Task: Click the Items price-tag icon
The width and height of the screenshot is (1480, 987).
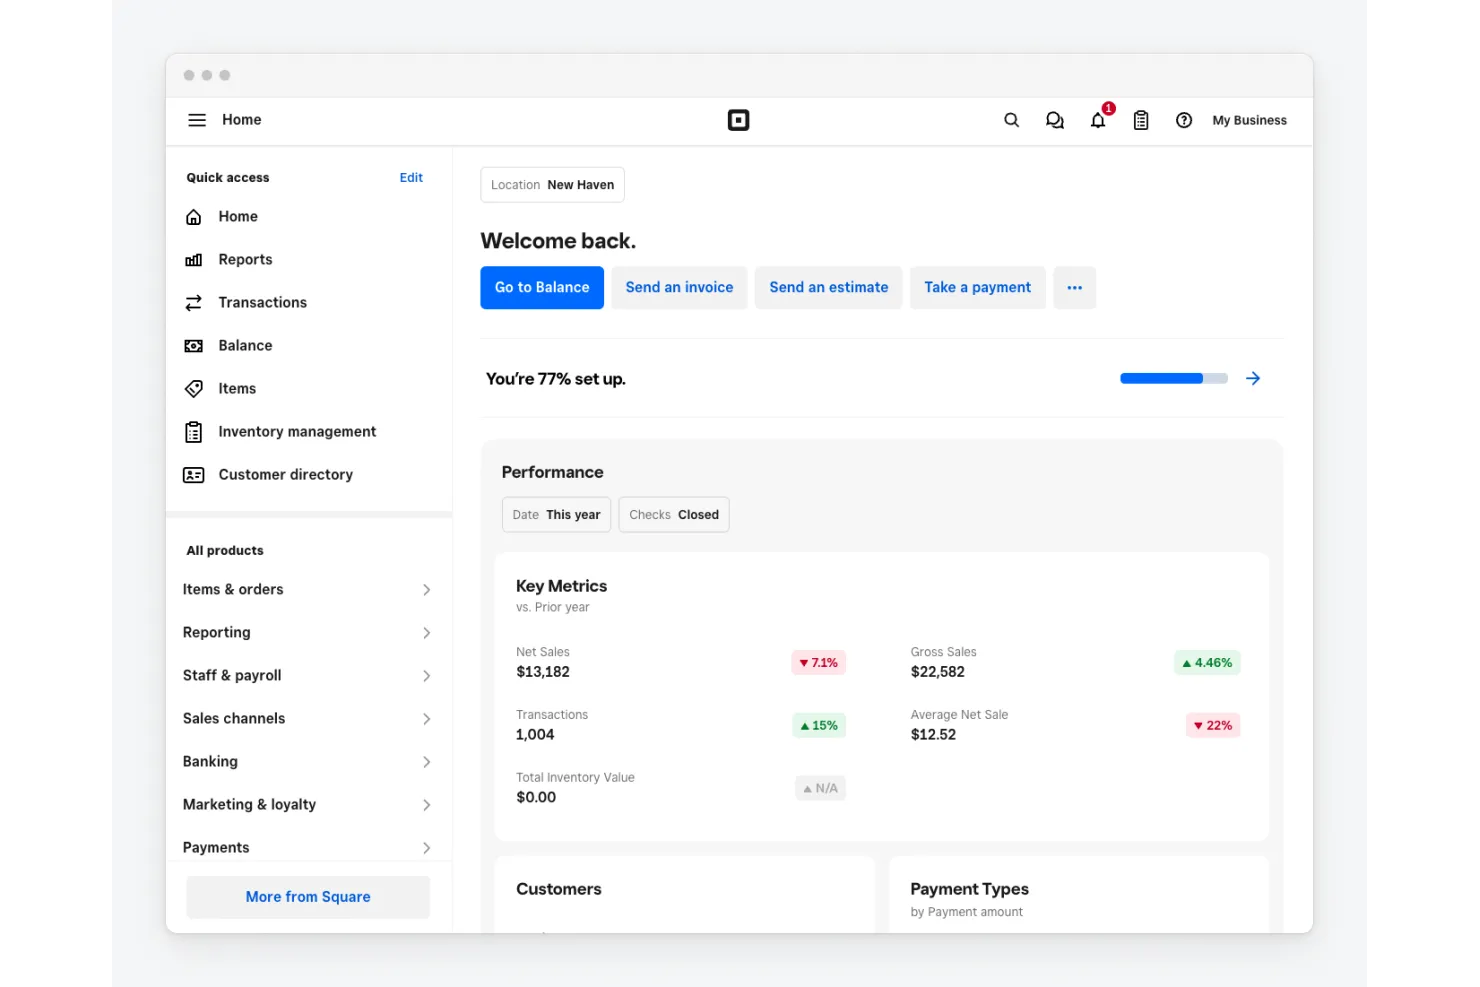Action: click(194, 388)
